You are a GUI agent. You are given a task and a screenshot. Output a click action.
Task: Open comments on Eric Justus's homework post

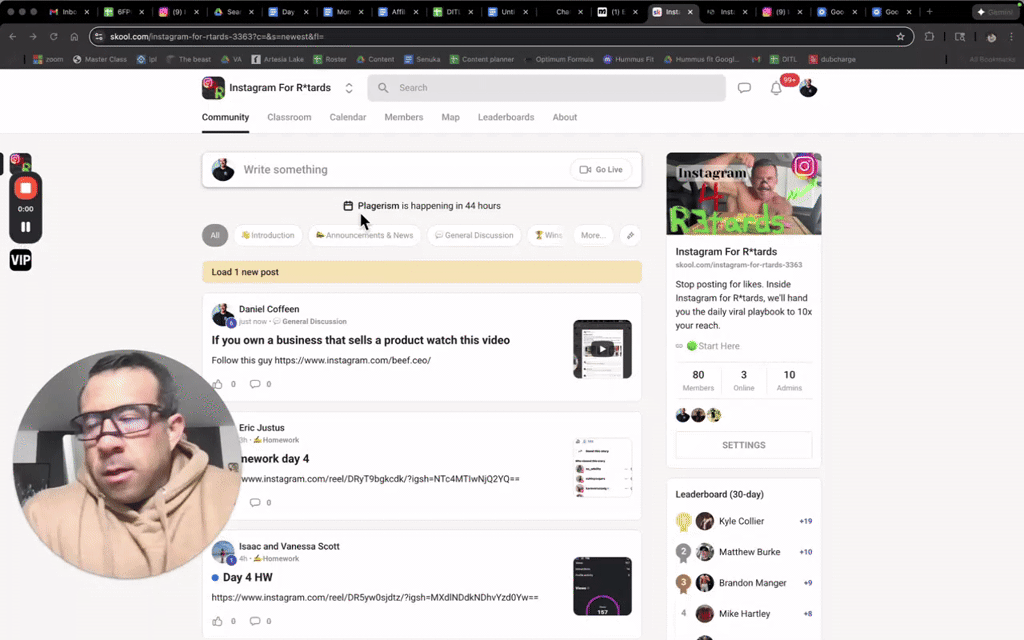255,502
